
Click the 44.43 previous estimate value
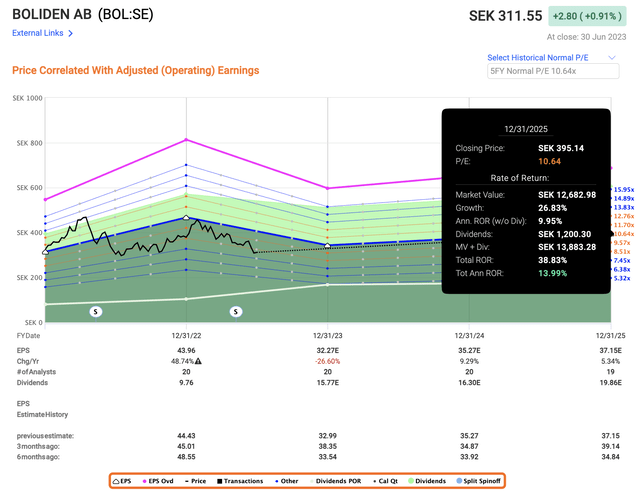pos(186,436)
